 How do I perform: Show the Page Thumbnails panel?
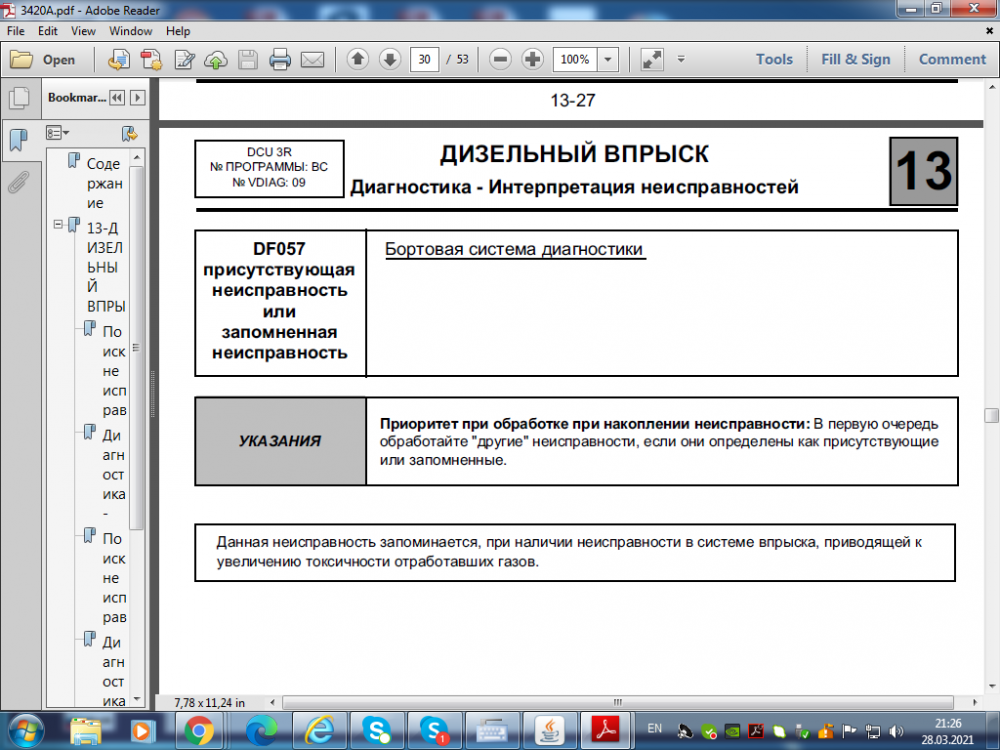pyautogui.click(x=20, y=98)
